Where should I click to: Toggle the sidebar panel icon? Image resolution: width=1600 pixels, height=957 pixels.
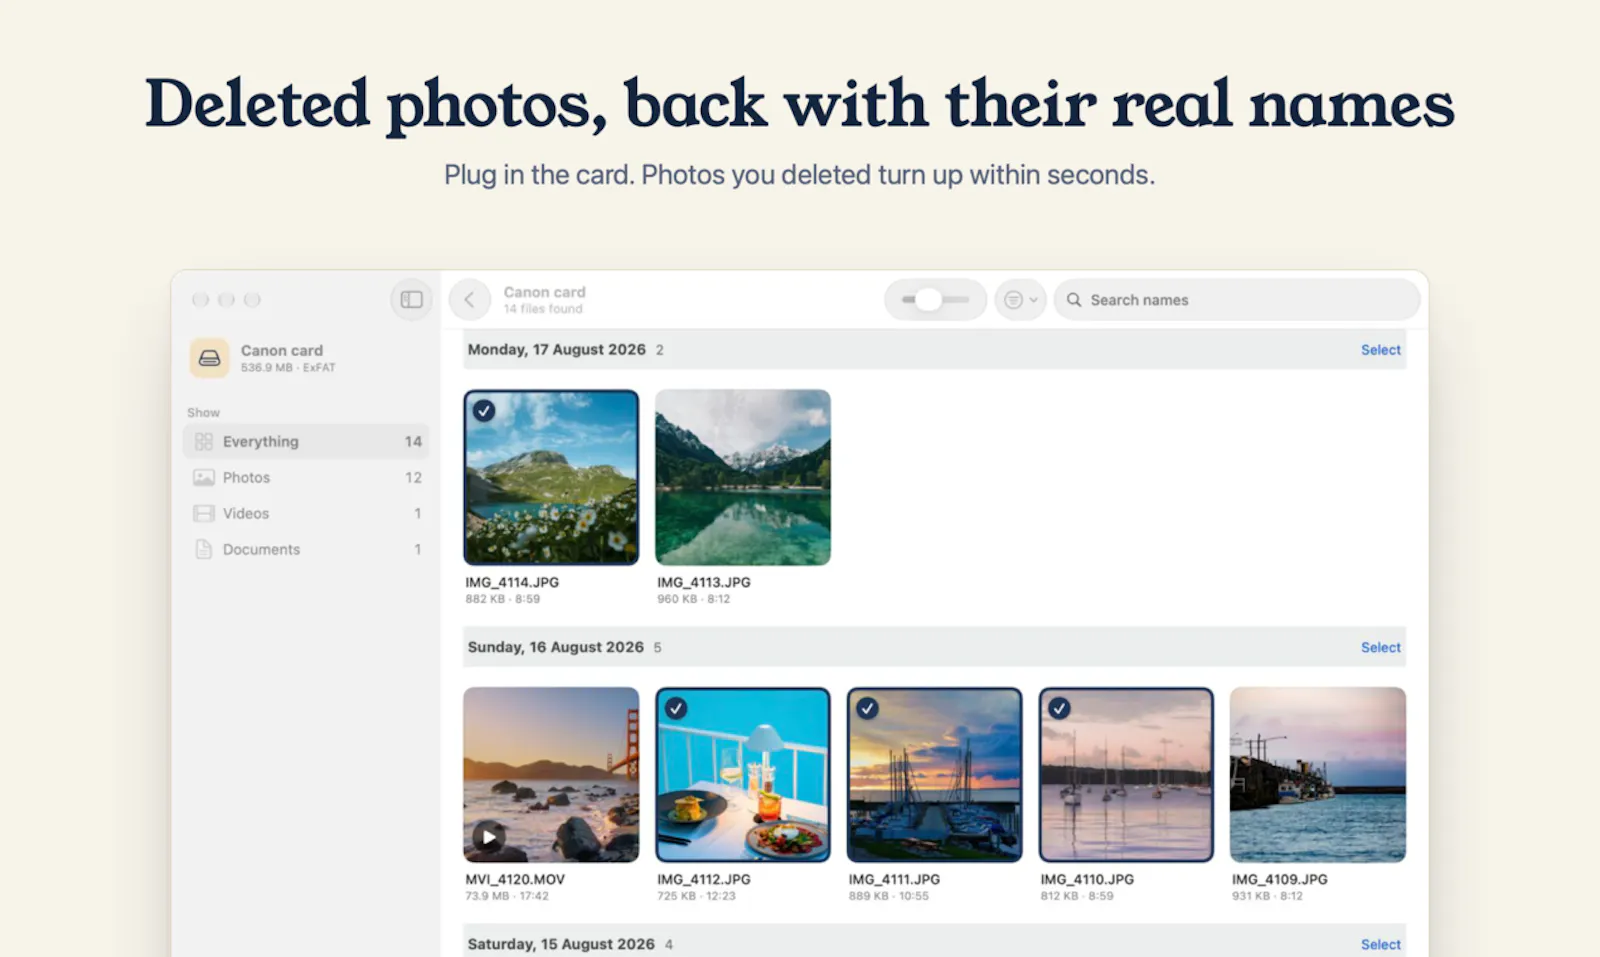click(411, 299)
